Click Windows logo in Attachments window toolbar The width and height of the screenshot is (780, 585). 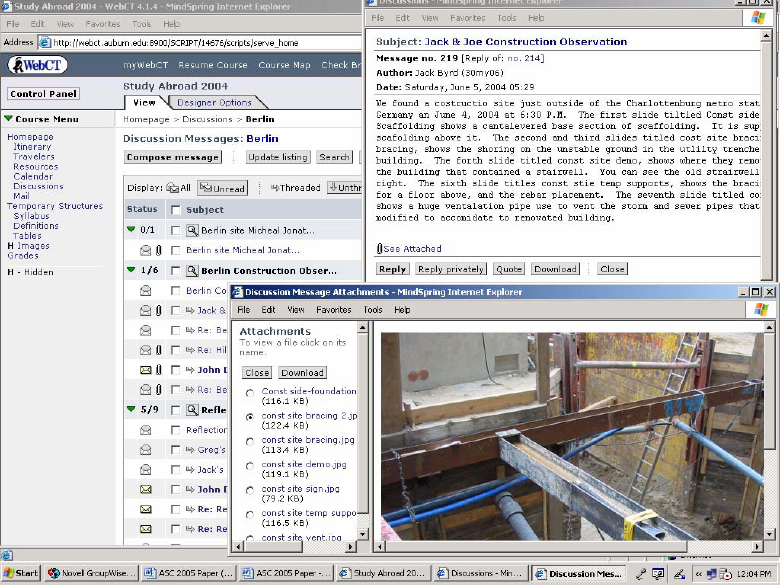pyautogui.click(x=761, y=309)
